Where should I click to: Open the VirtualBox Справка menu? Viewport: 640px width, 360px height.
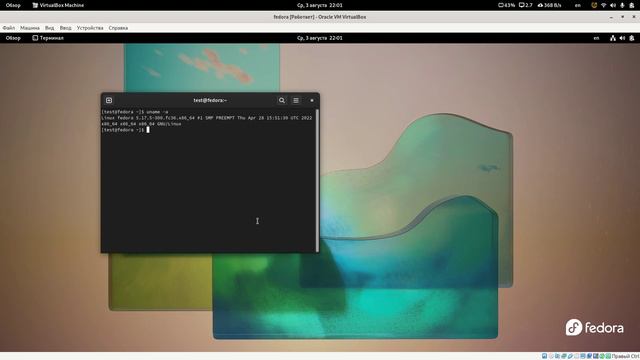(x=118, y=28)
